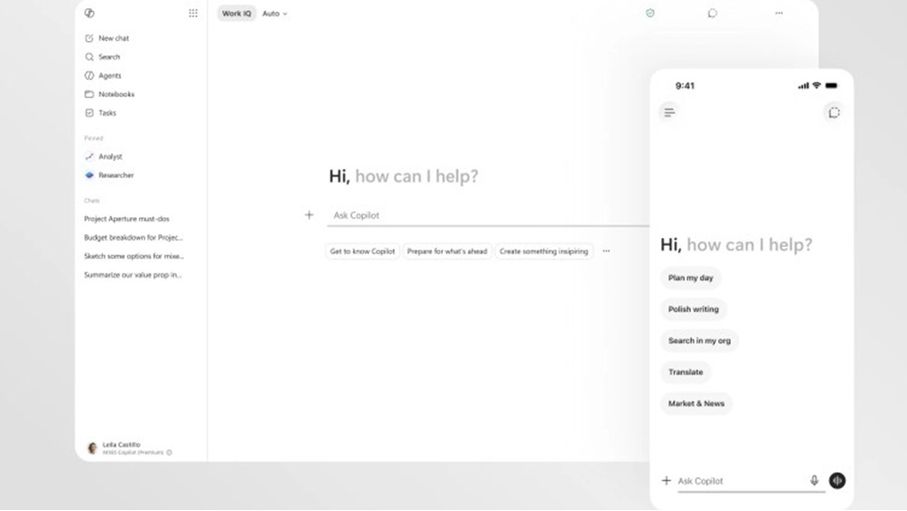Click the Copilot logo icon in sidebar
Screen dimensions: 907x511
pyautogui.click(x=89, y=13)
